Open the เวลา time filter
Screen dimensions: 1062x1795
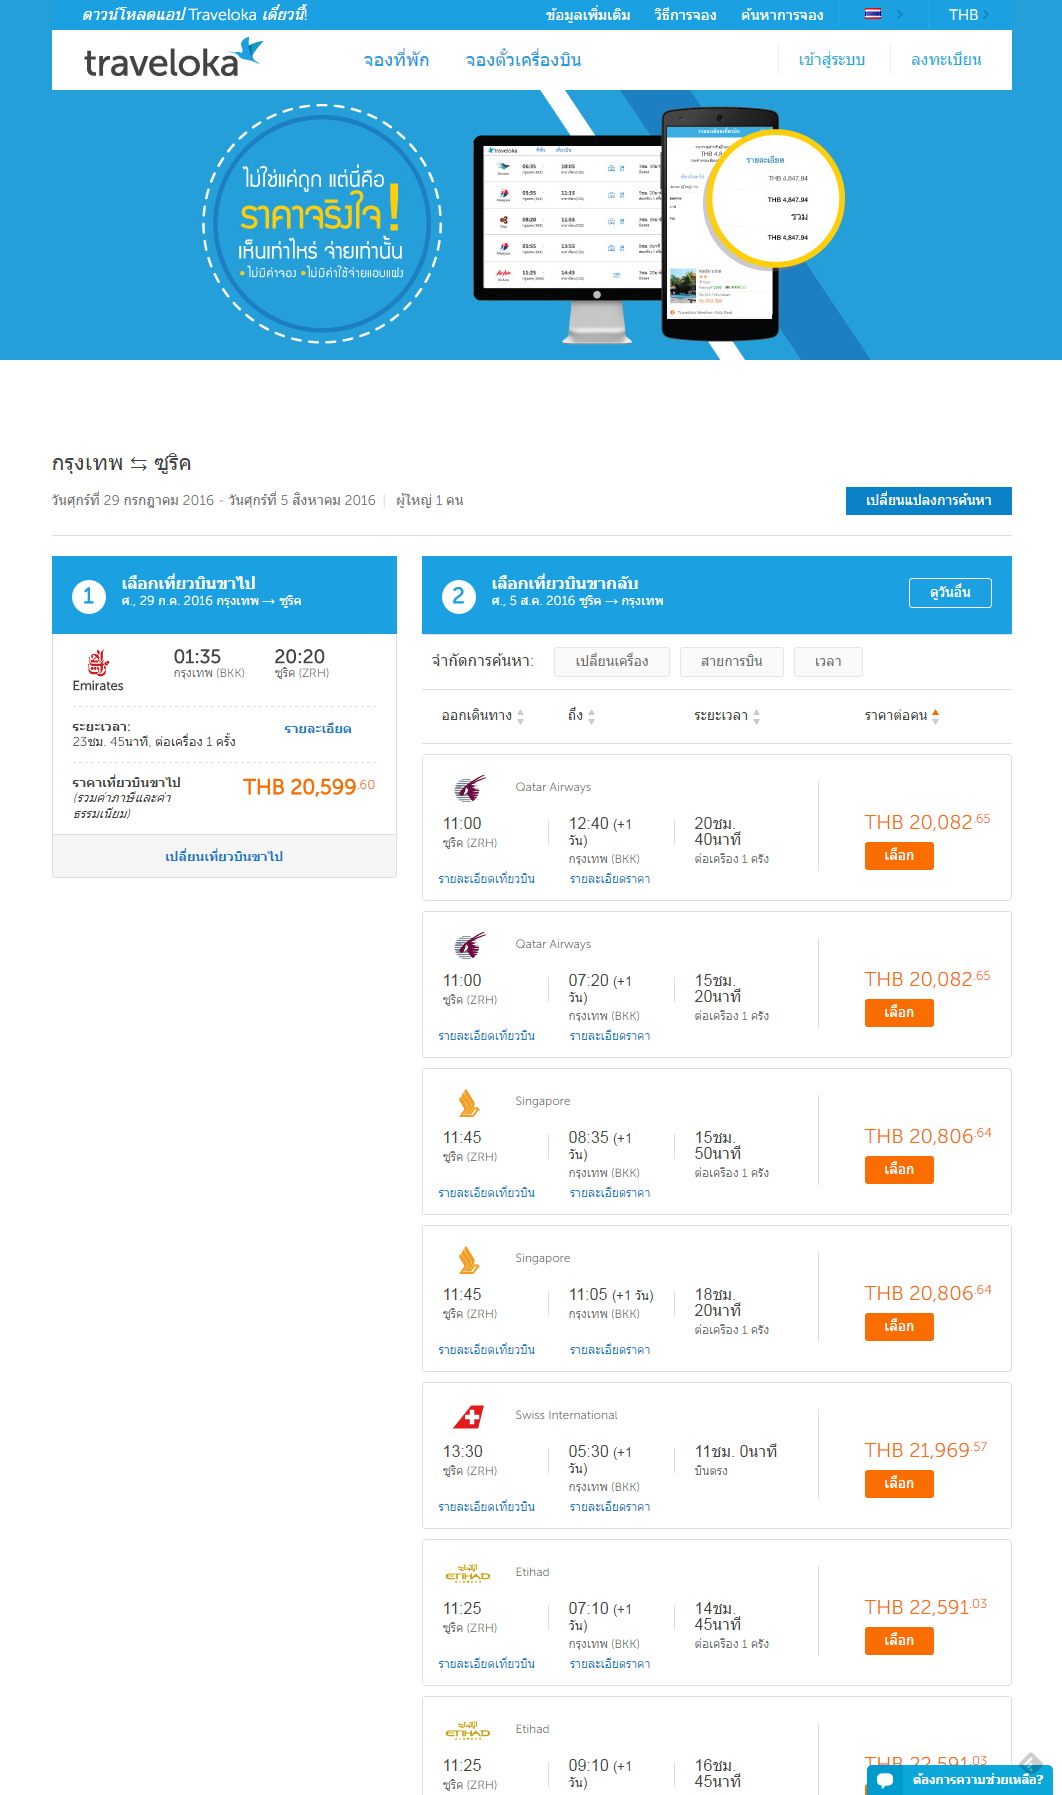827,661
